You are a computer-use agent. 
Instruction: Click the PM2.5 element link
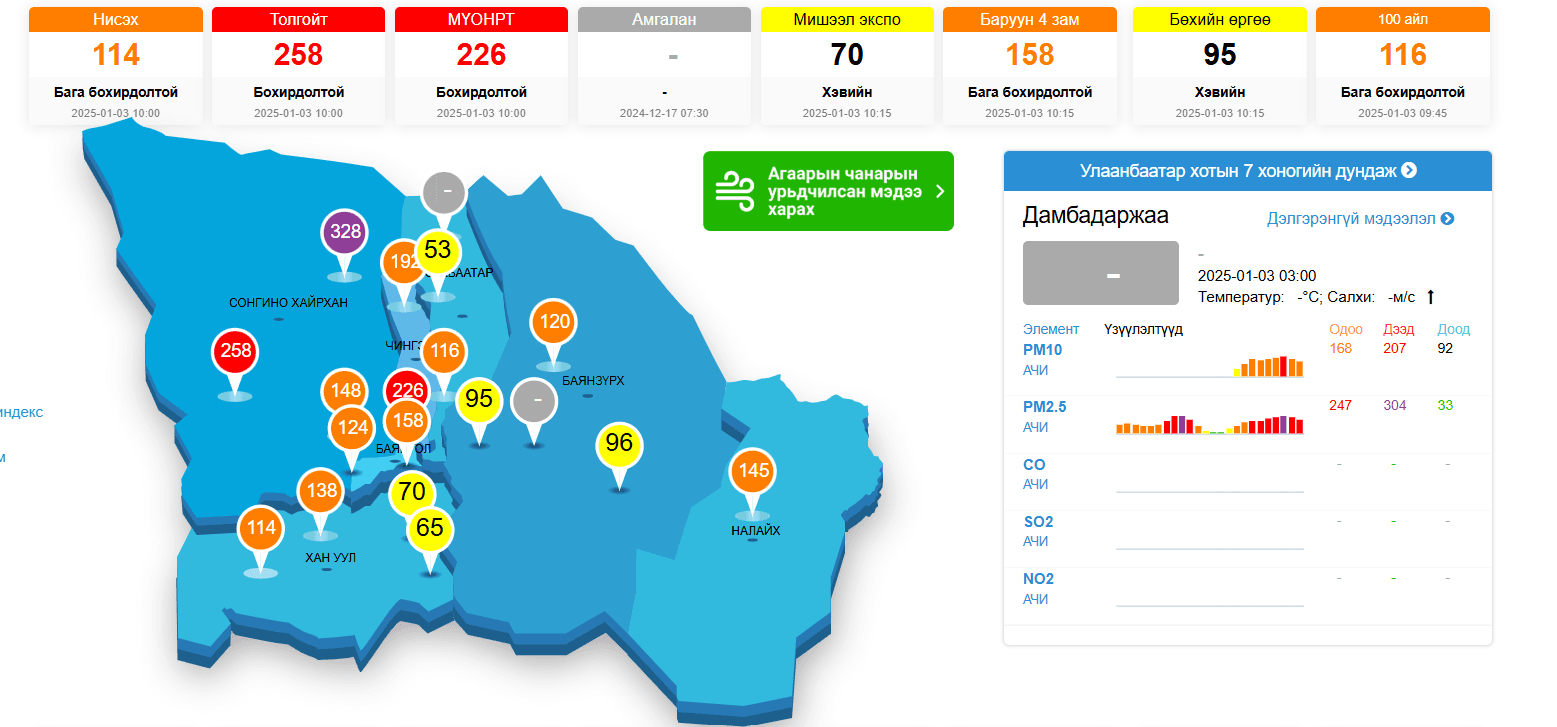tap(1044, 407)
